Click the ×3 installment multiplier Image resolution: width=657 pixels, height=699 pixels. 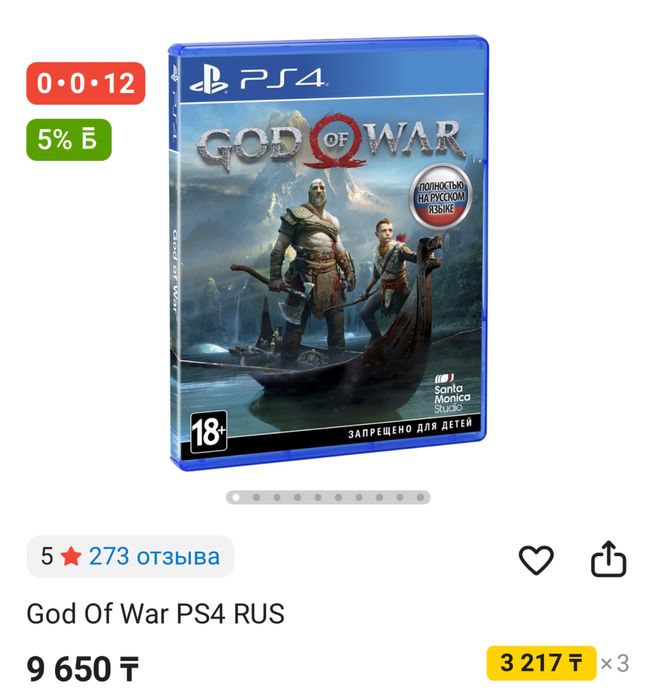[615, 663]
